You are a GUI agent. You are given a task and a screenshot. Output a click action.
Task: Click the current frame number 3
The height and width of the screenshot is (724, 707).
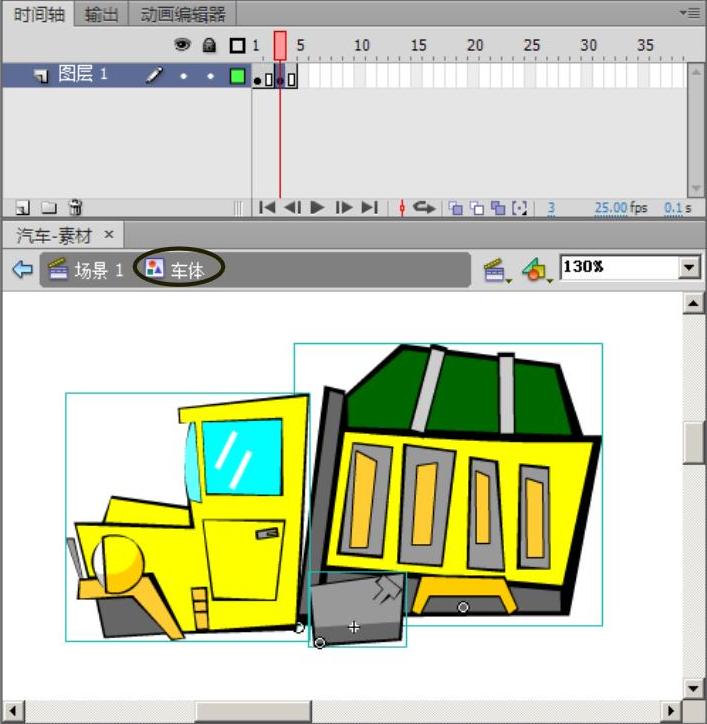click(x=551, y=209)
